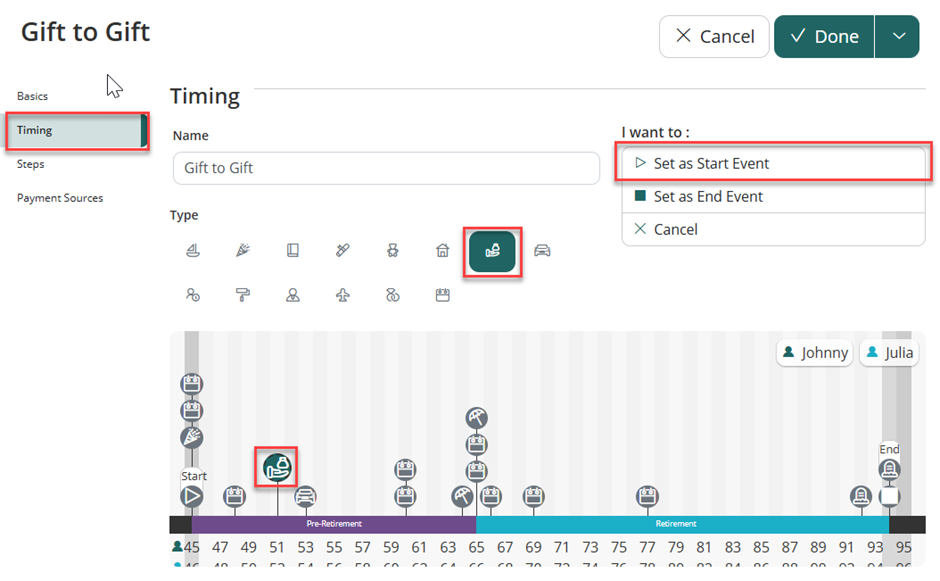Expand the Done button dropdown arrow
Image resolution: width=940 pixels, height=581 pixels.
(898, 36)
